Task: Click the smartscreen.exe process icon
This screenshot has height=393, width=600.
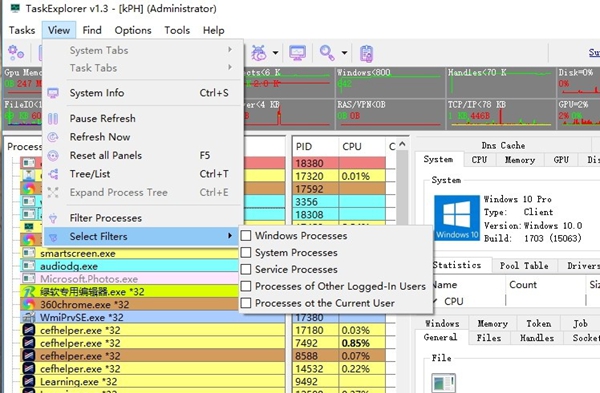Action: pos(29,253)
